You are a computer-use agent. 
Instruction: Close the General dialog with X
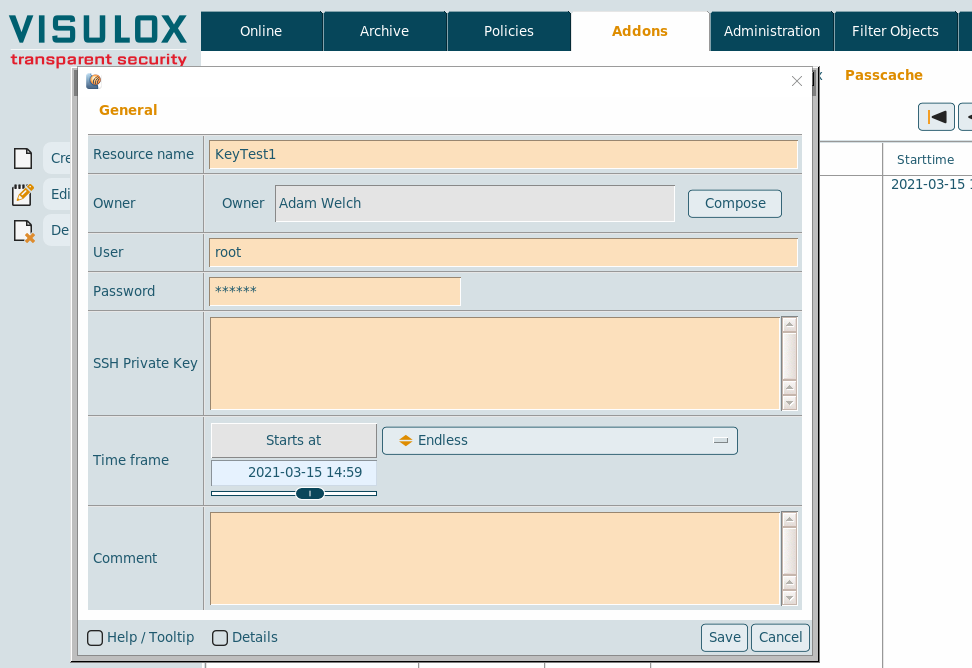pyautogui.click(x=797, y=82)
